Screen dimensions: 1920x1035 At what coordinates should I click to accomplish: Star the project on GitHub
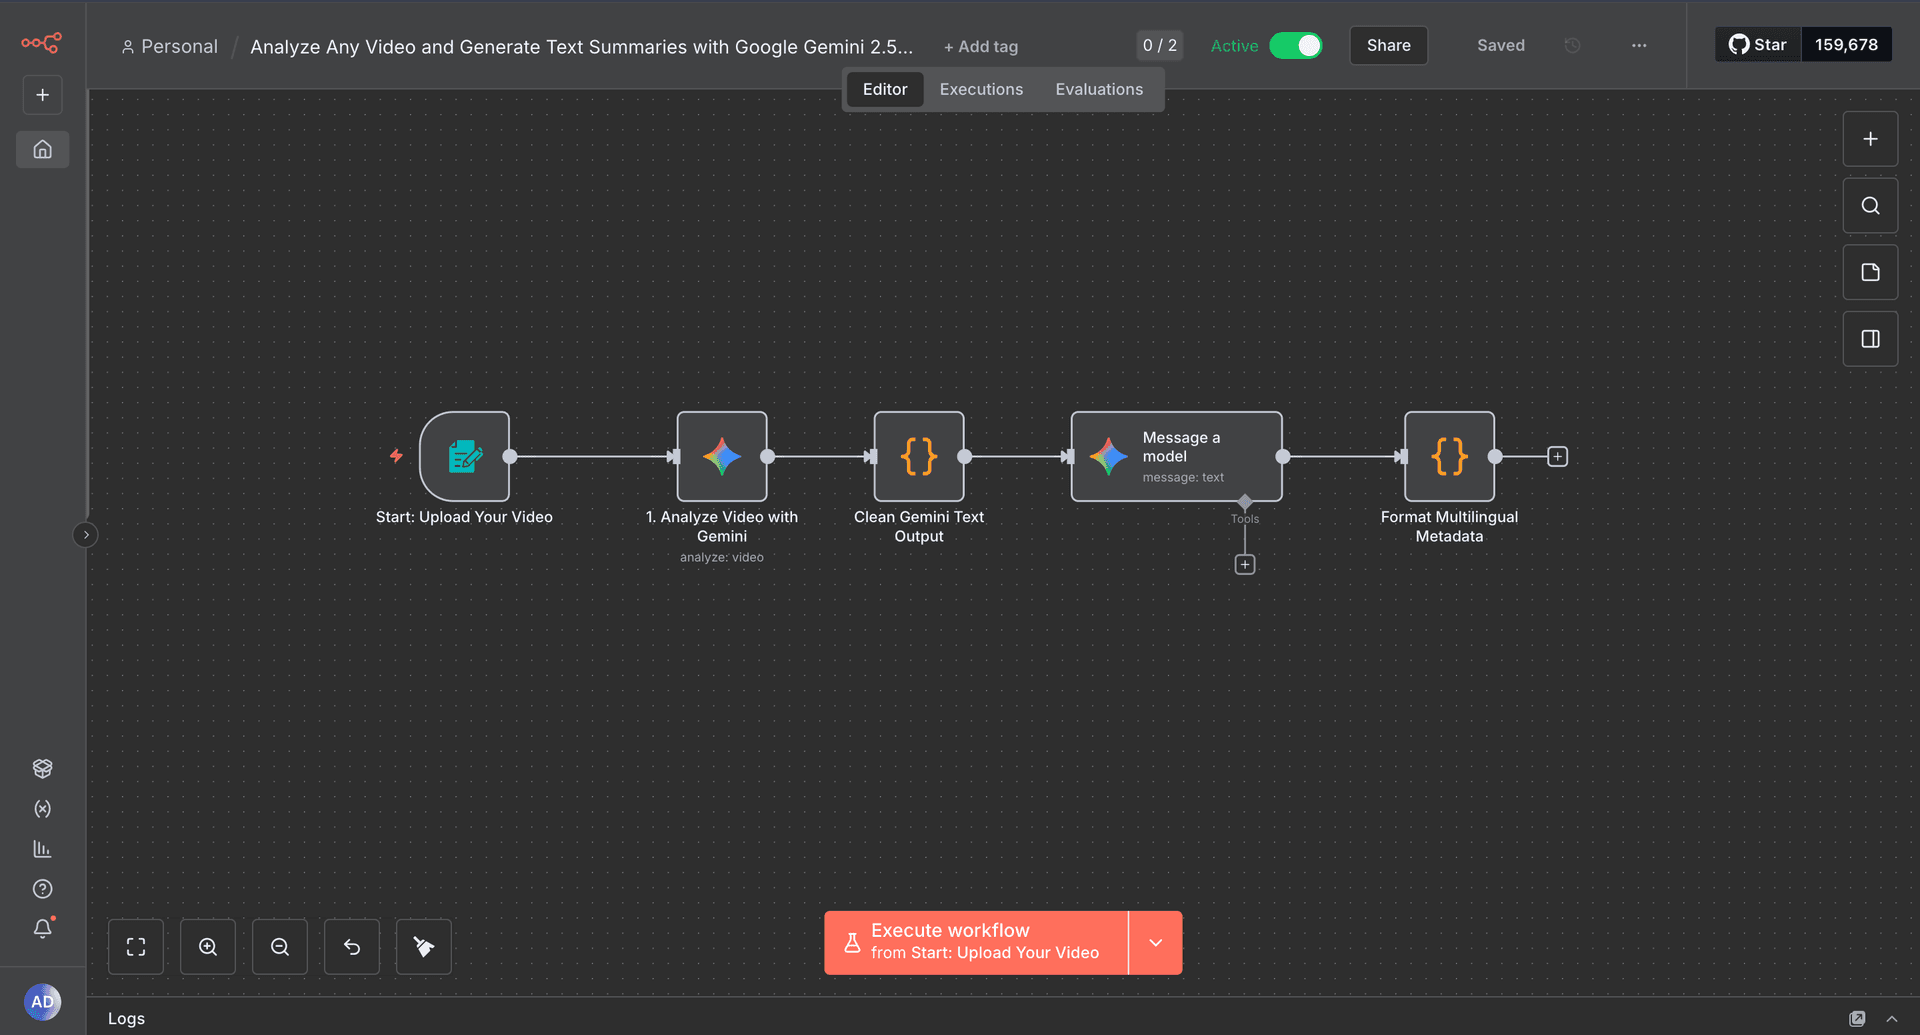tap(1756, 44)
